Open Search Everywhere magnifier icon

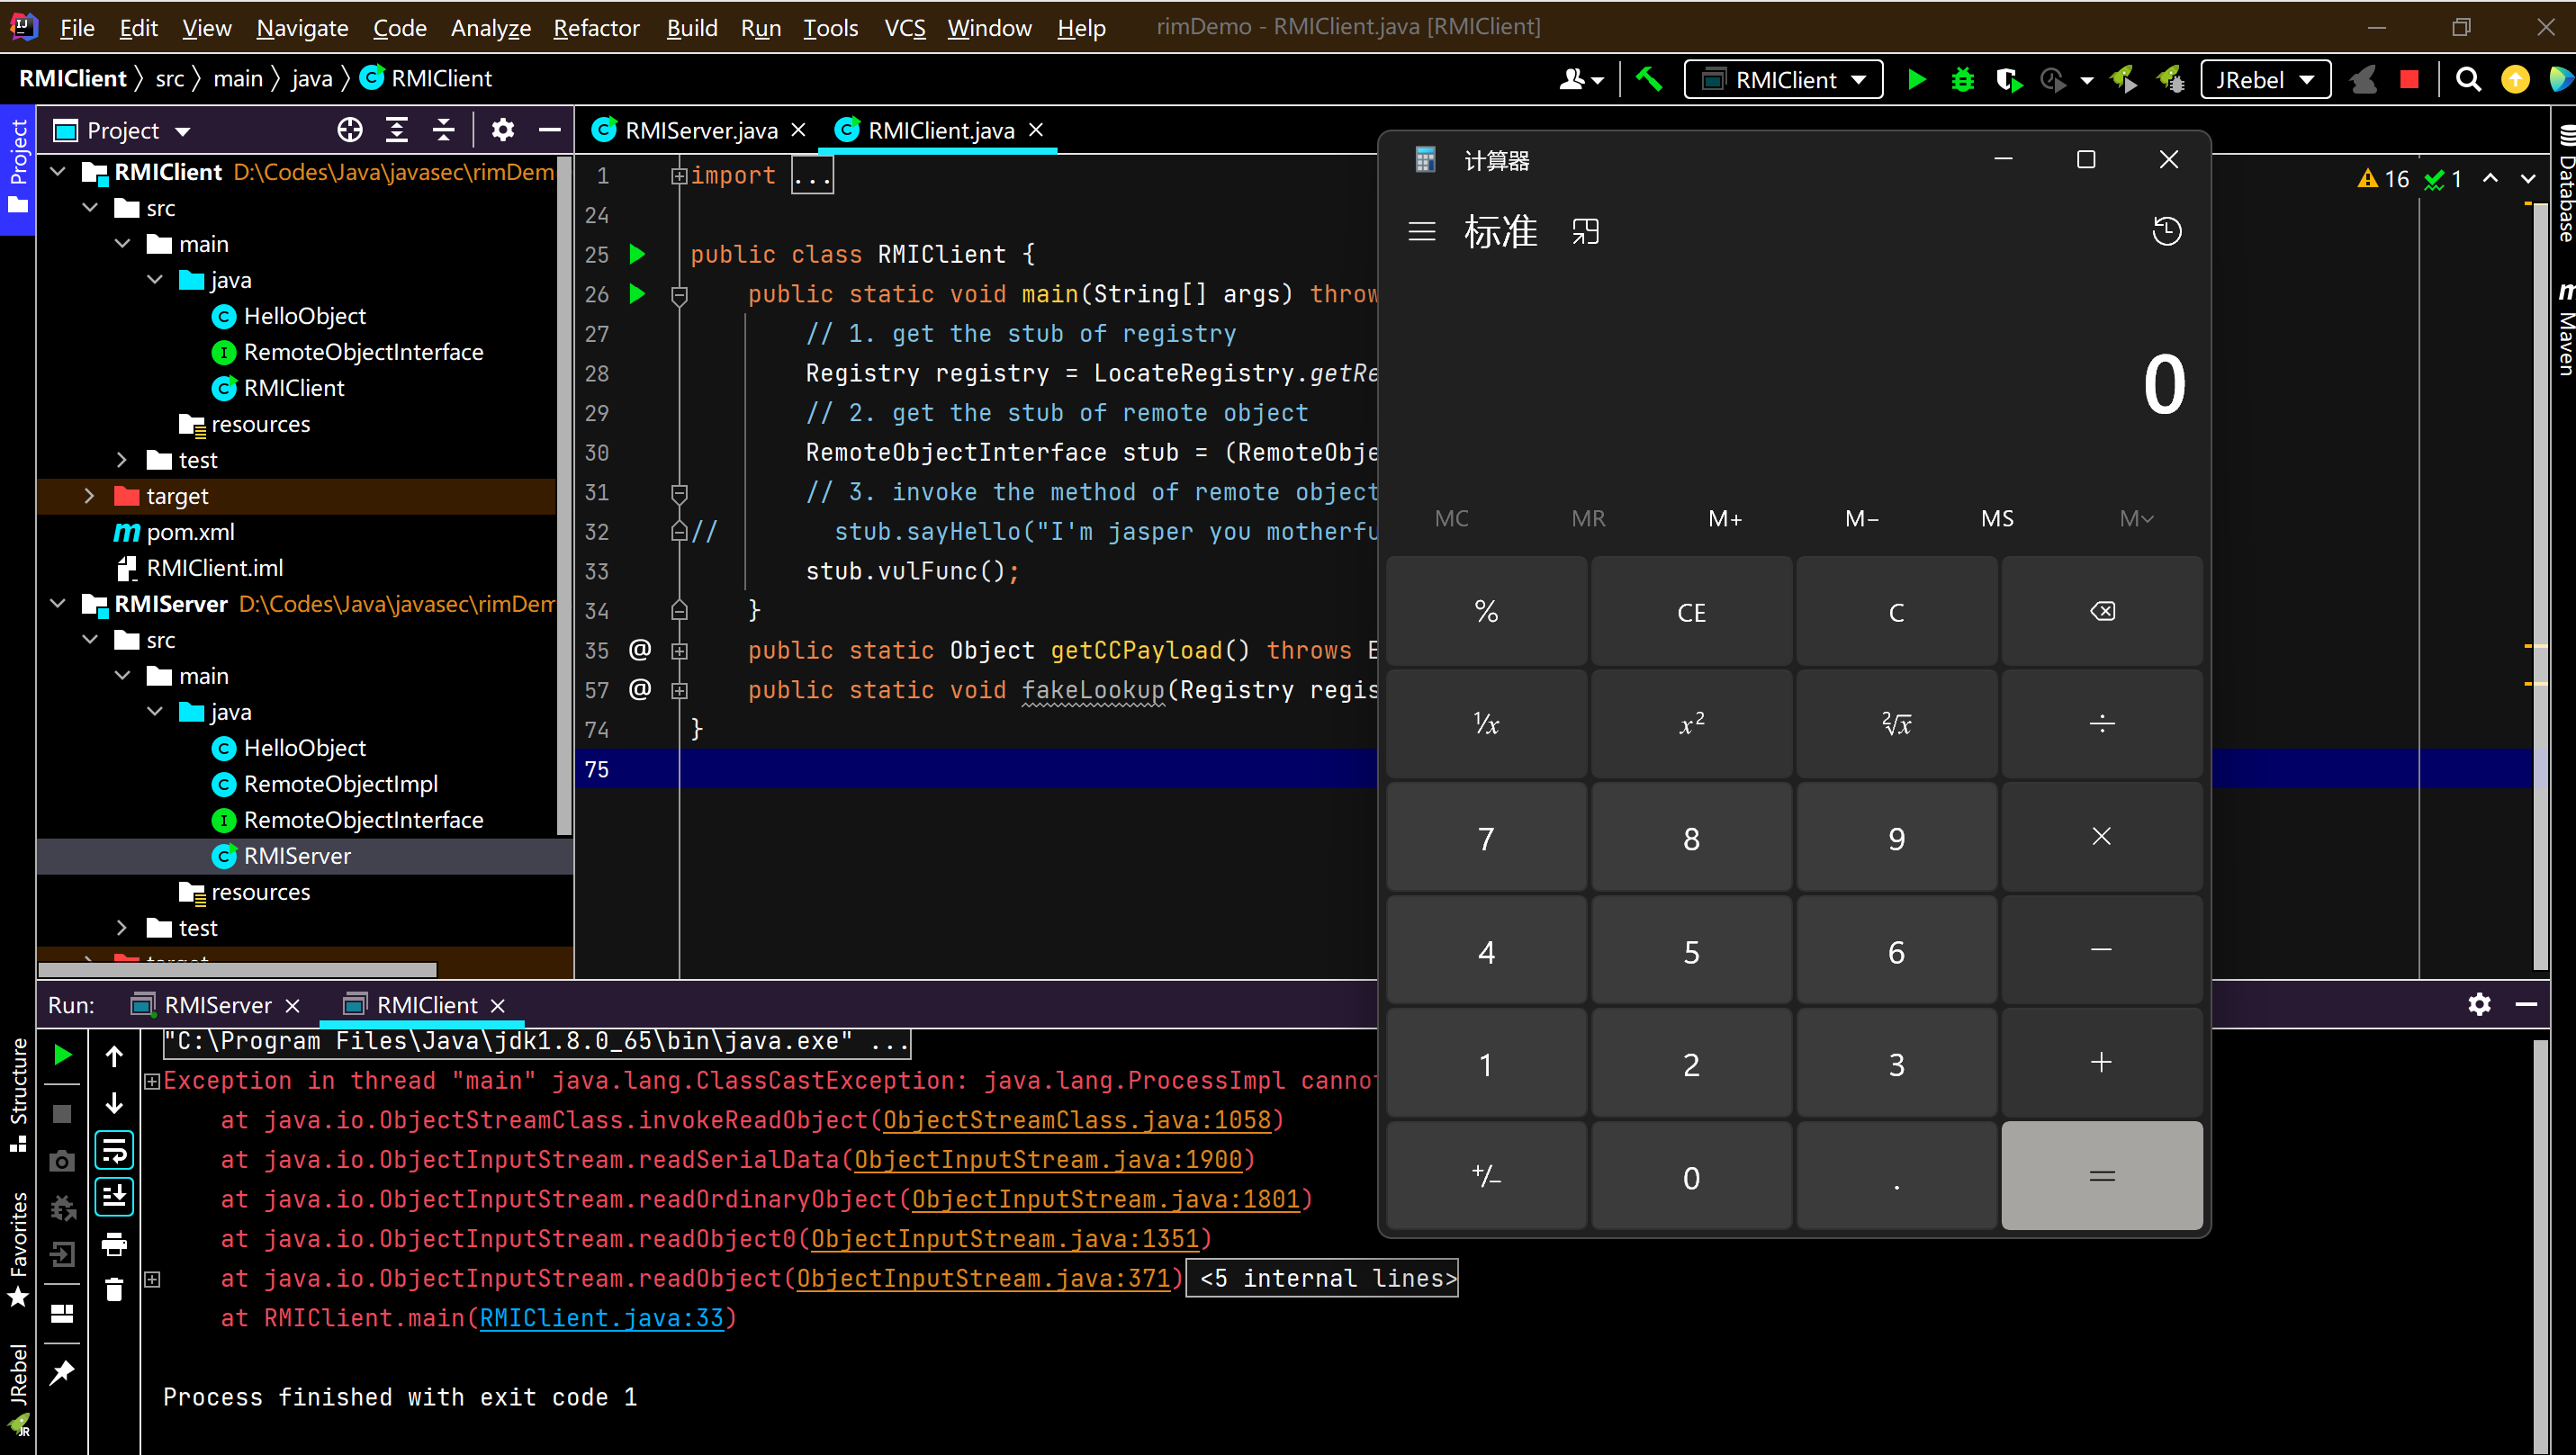(2468, 80)
